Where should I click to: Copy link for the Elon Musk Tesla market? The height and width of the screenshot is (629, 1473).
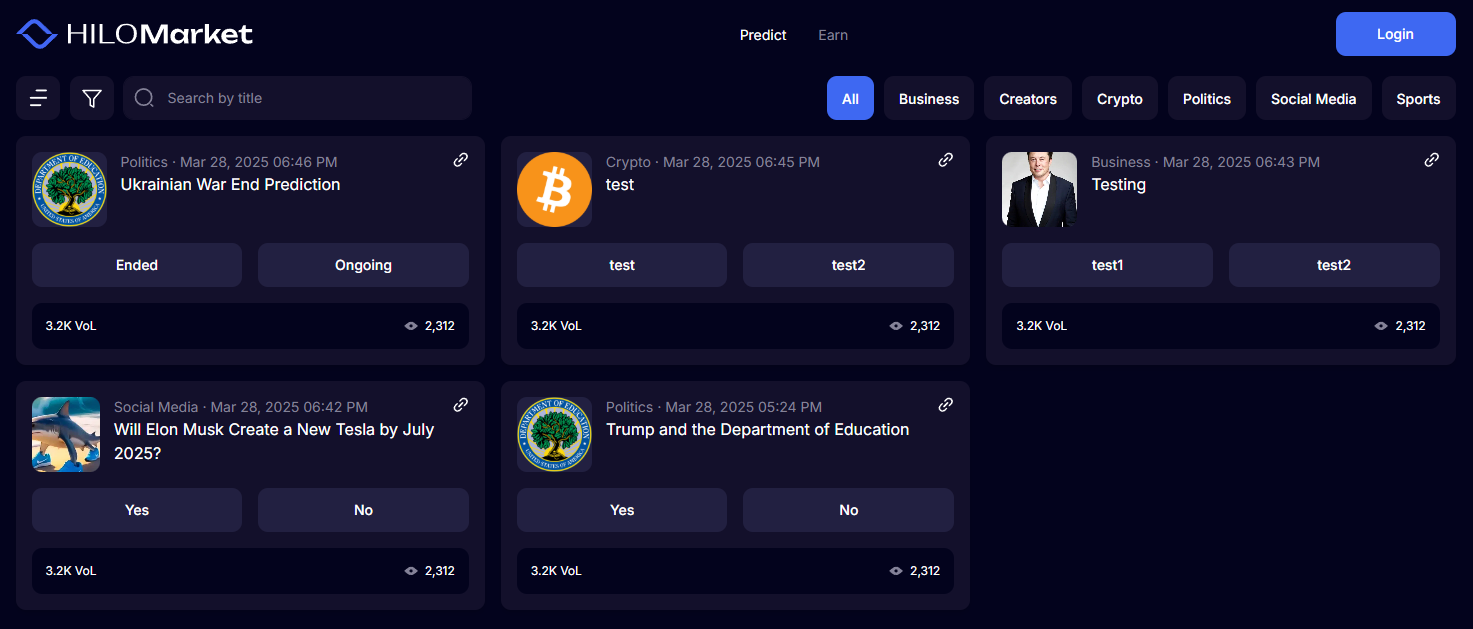[461, 405]
